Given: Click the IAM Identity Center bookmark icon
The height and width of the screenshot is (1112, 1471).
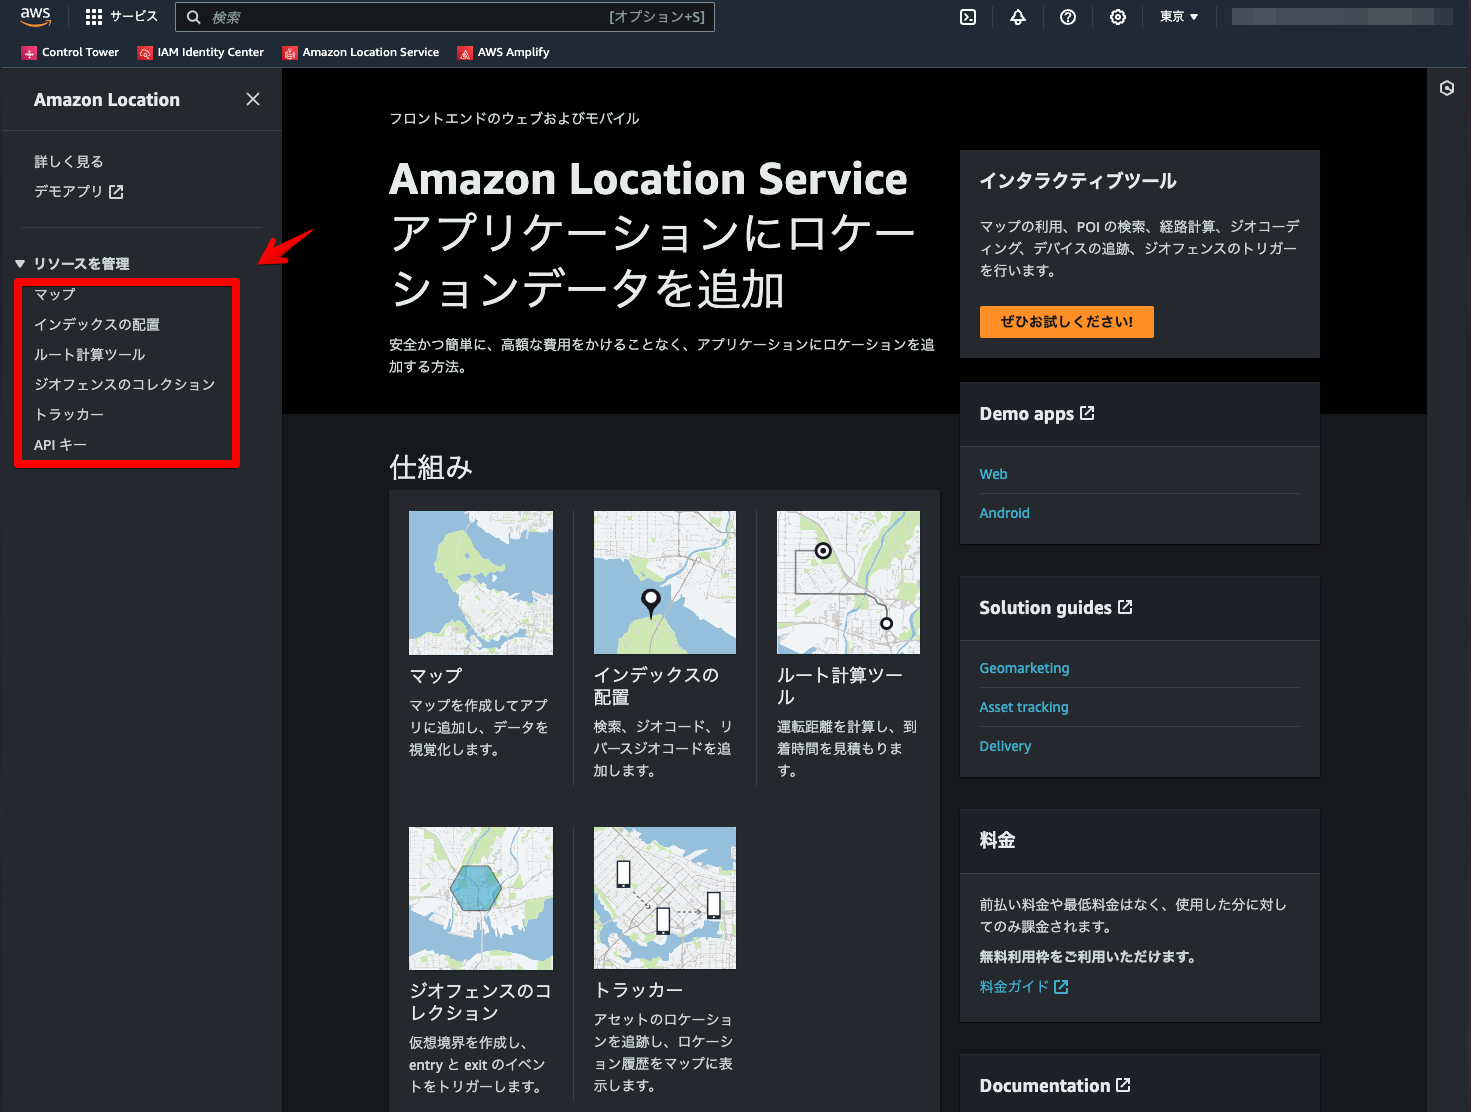Looking at the screenshot, I should [145, 53].
